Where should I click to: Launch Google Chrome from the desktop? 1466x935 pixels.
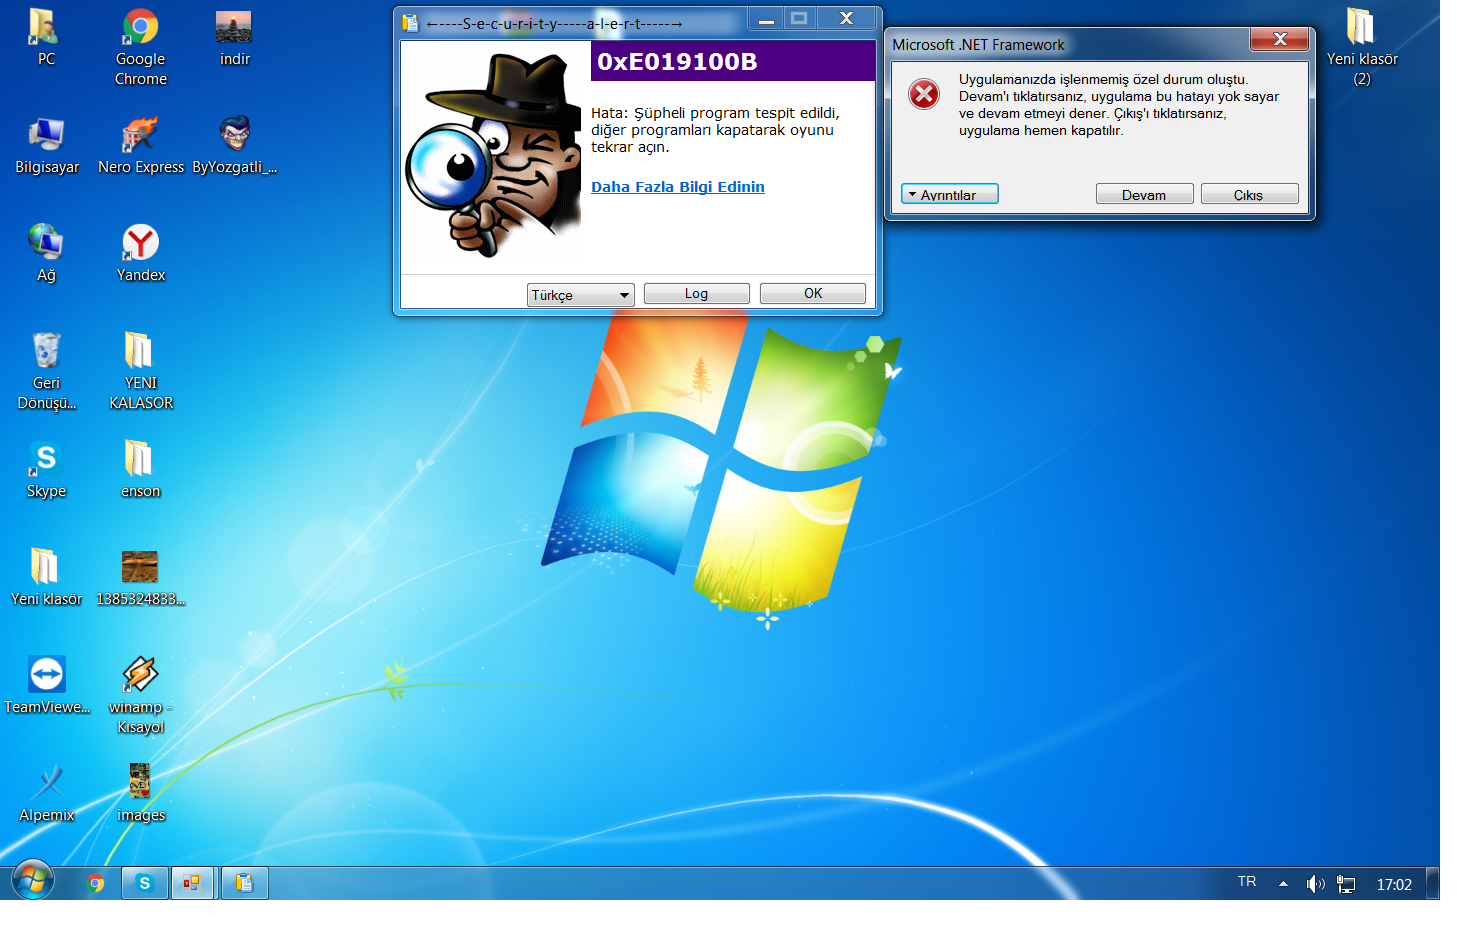click(x=140, y=47)
